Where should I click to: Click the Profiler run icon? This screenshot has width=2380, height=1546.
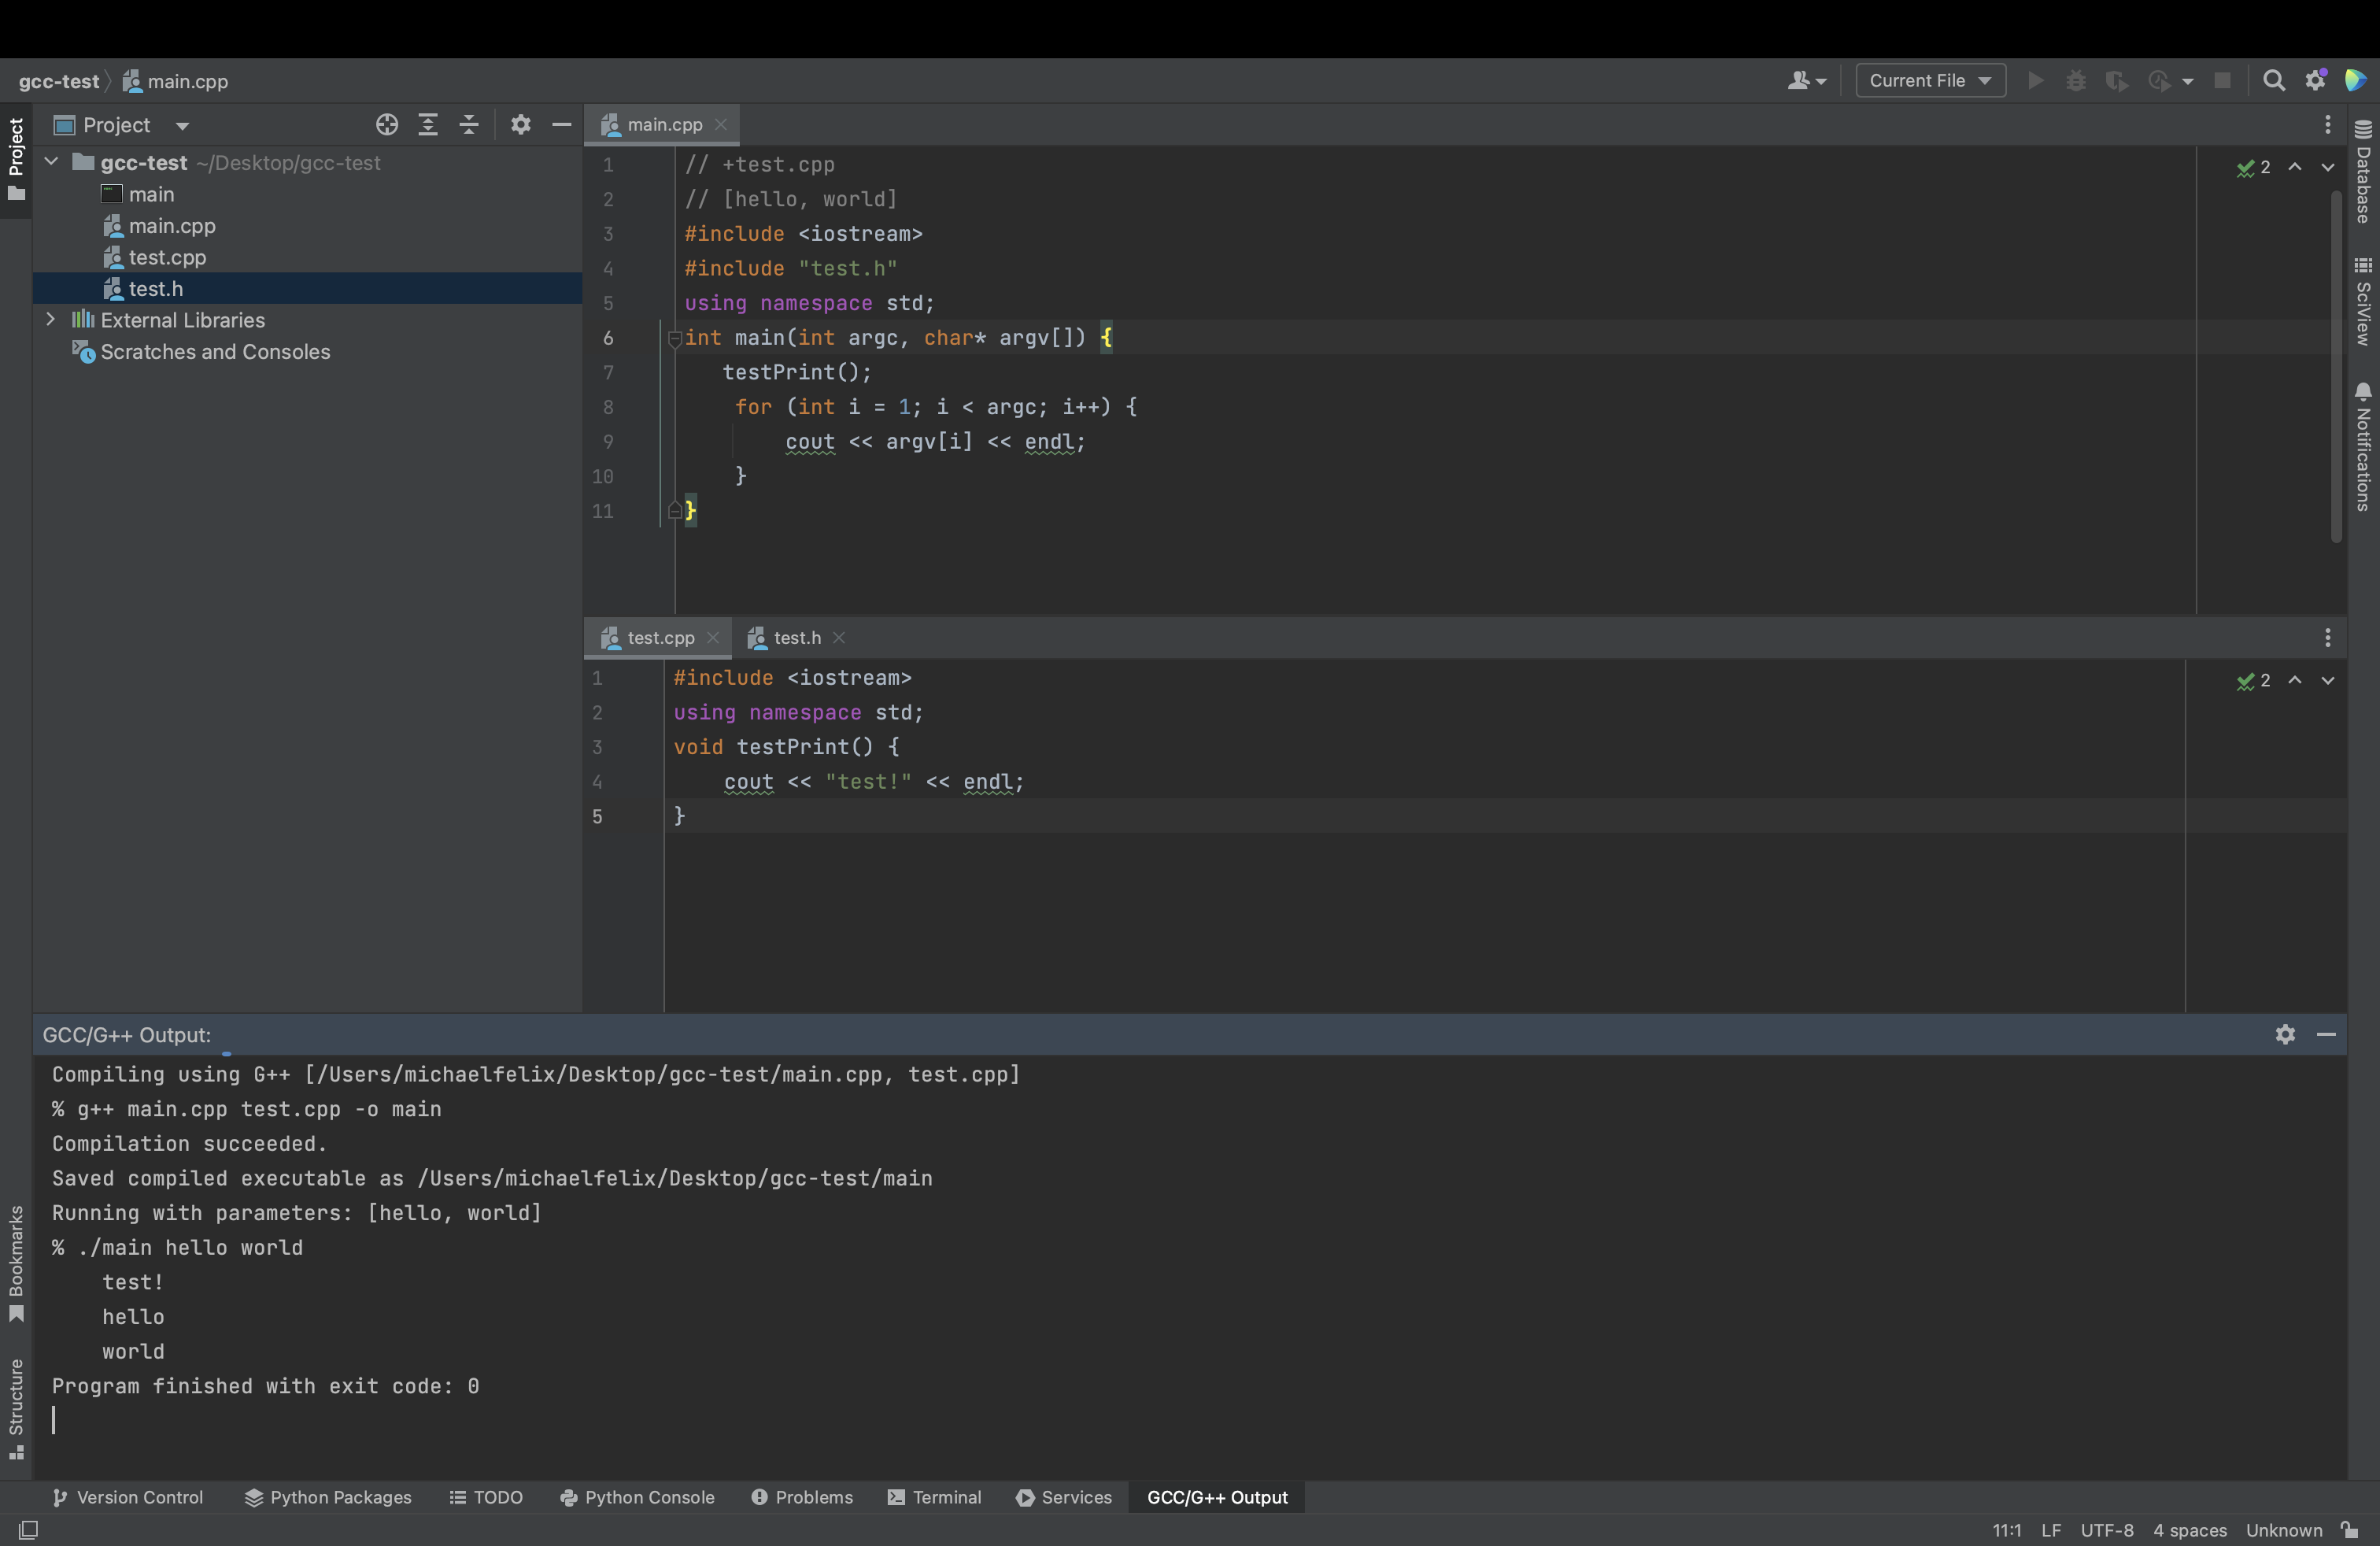pos(2159,81)
